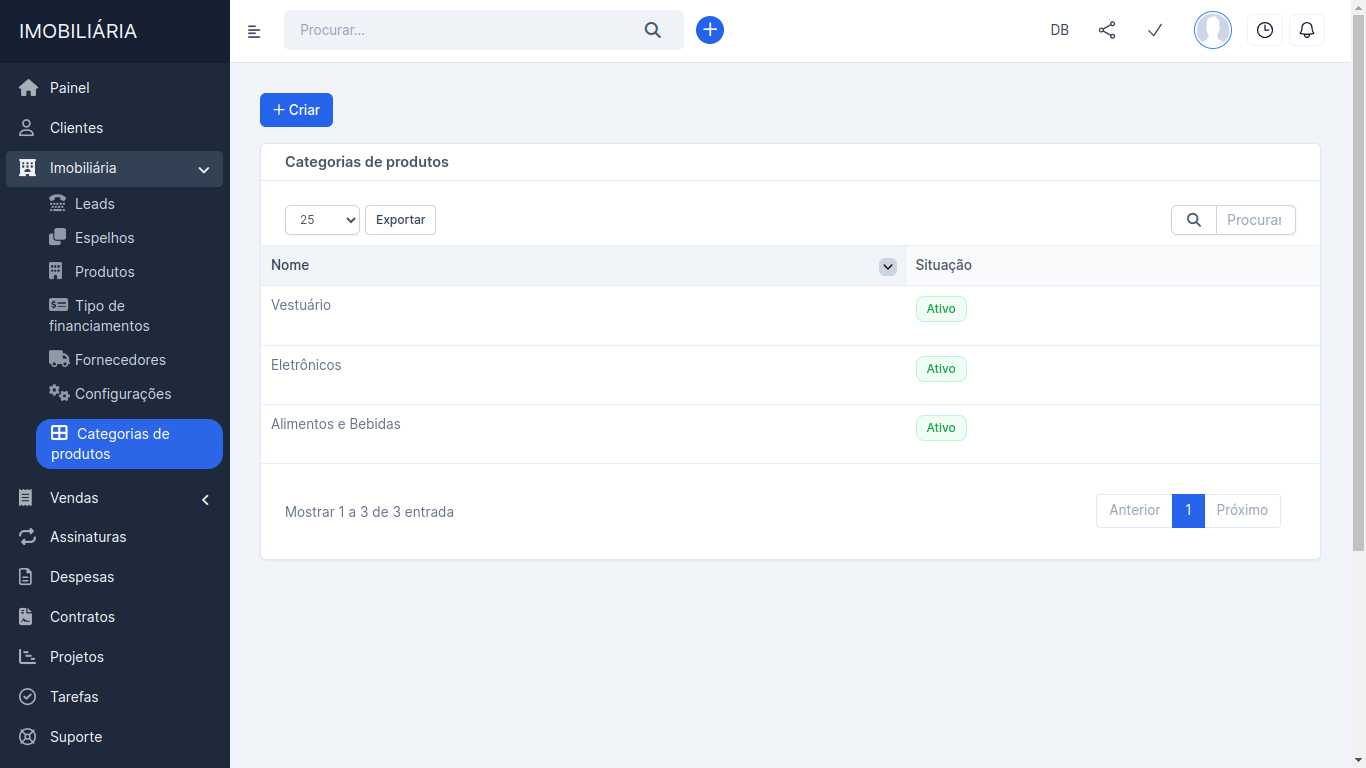Toggle the Nome column sort arrow
The image size is (1366, 768).
coord(887,266)
